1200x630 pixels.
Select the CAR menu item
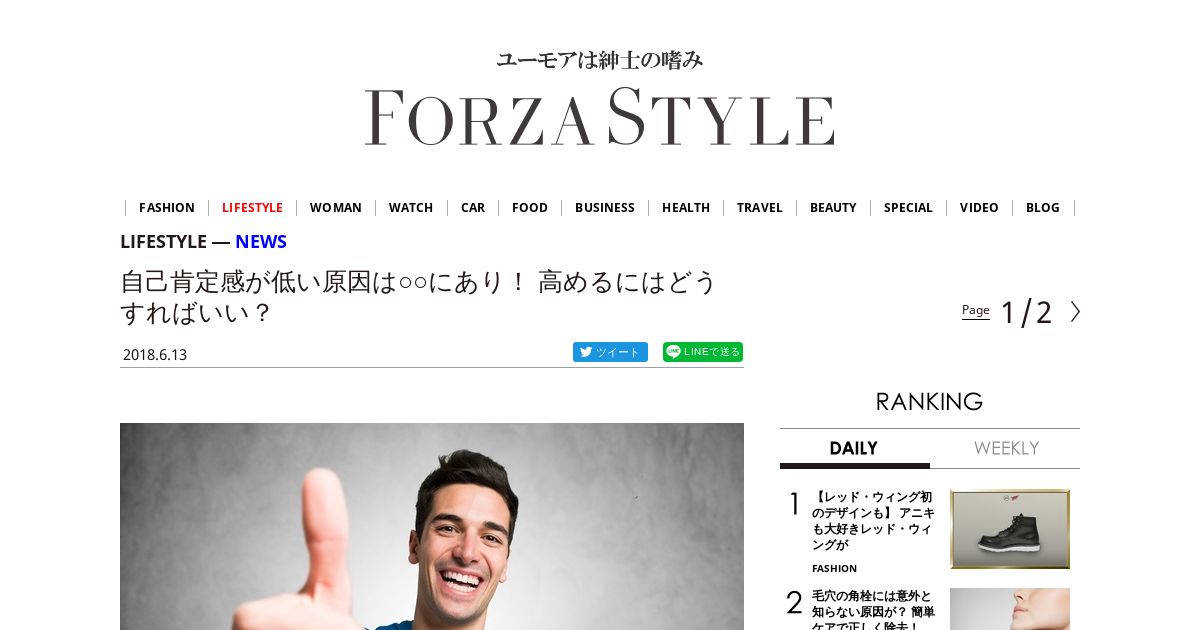473,208
